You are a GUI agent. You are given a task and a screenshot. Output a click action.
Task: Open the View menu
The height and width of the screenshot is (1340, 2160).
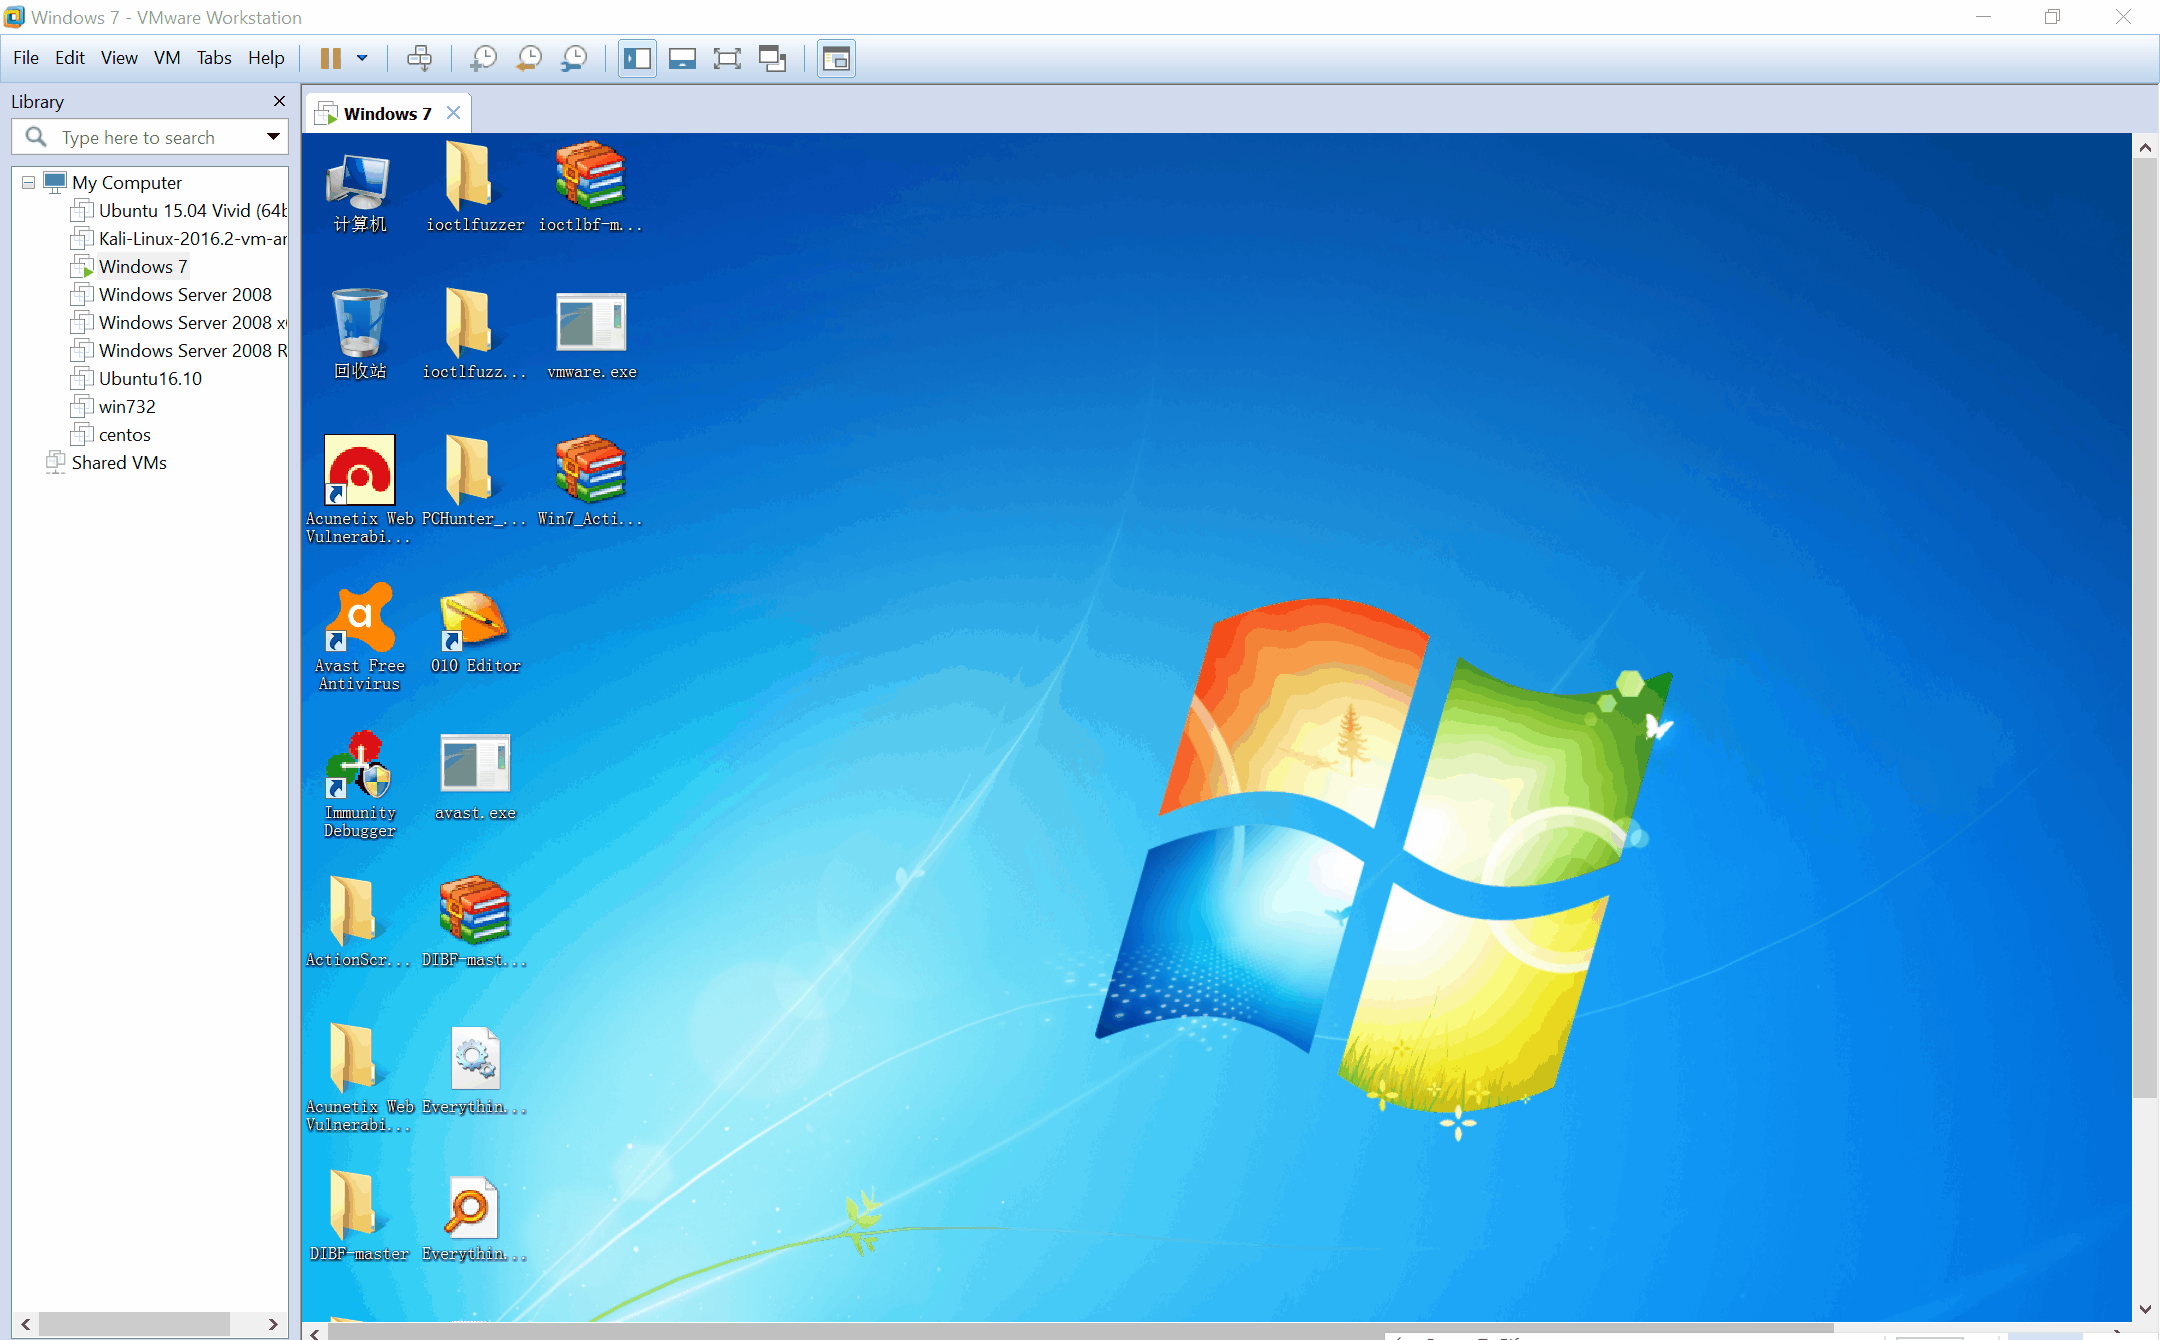click(x=119, y=58)
